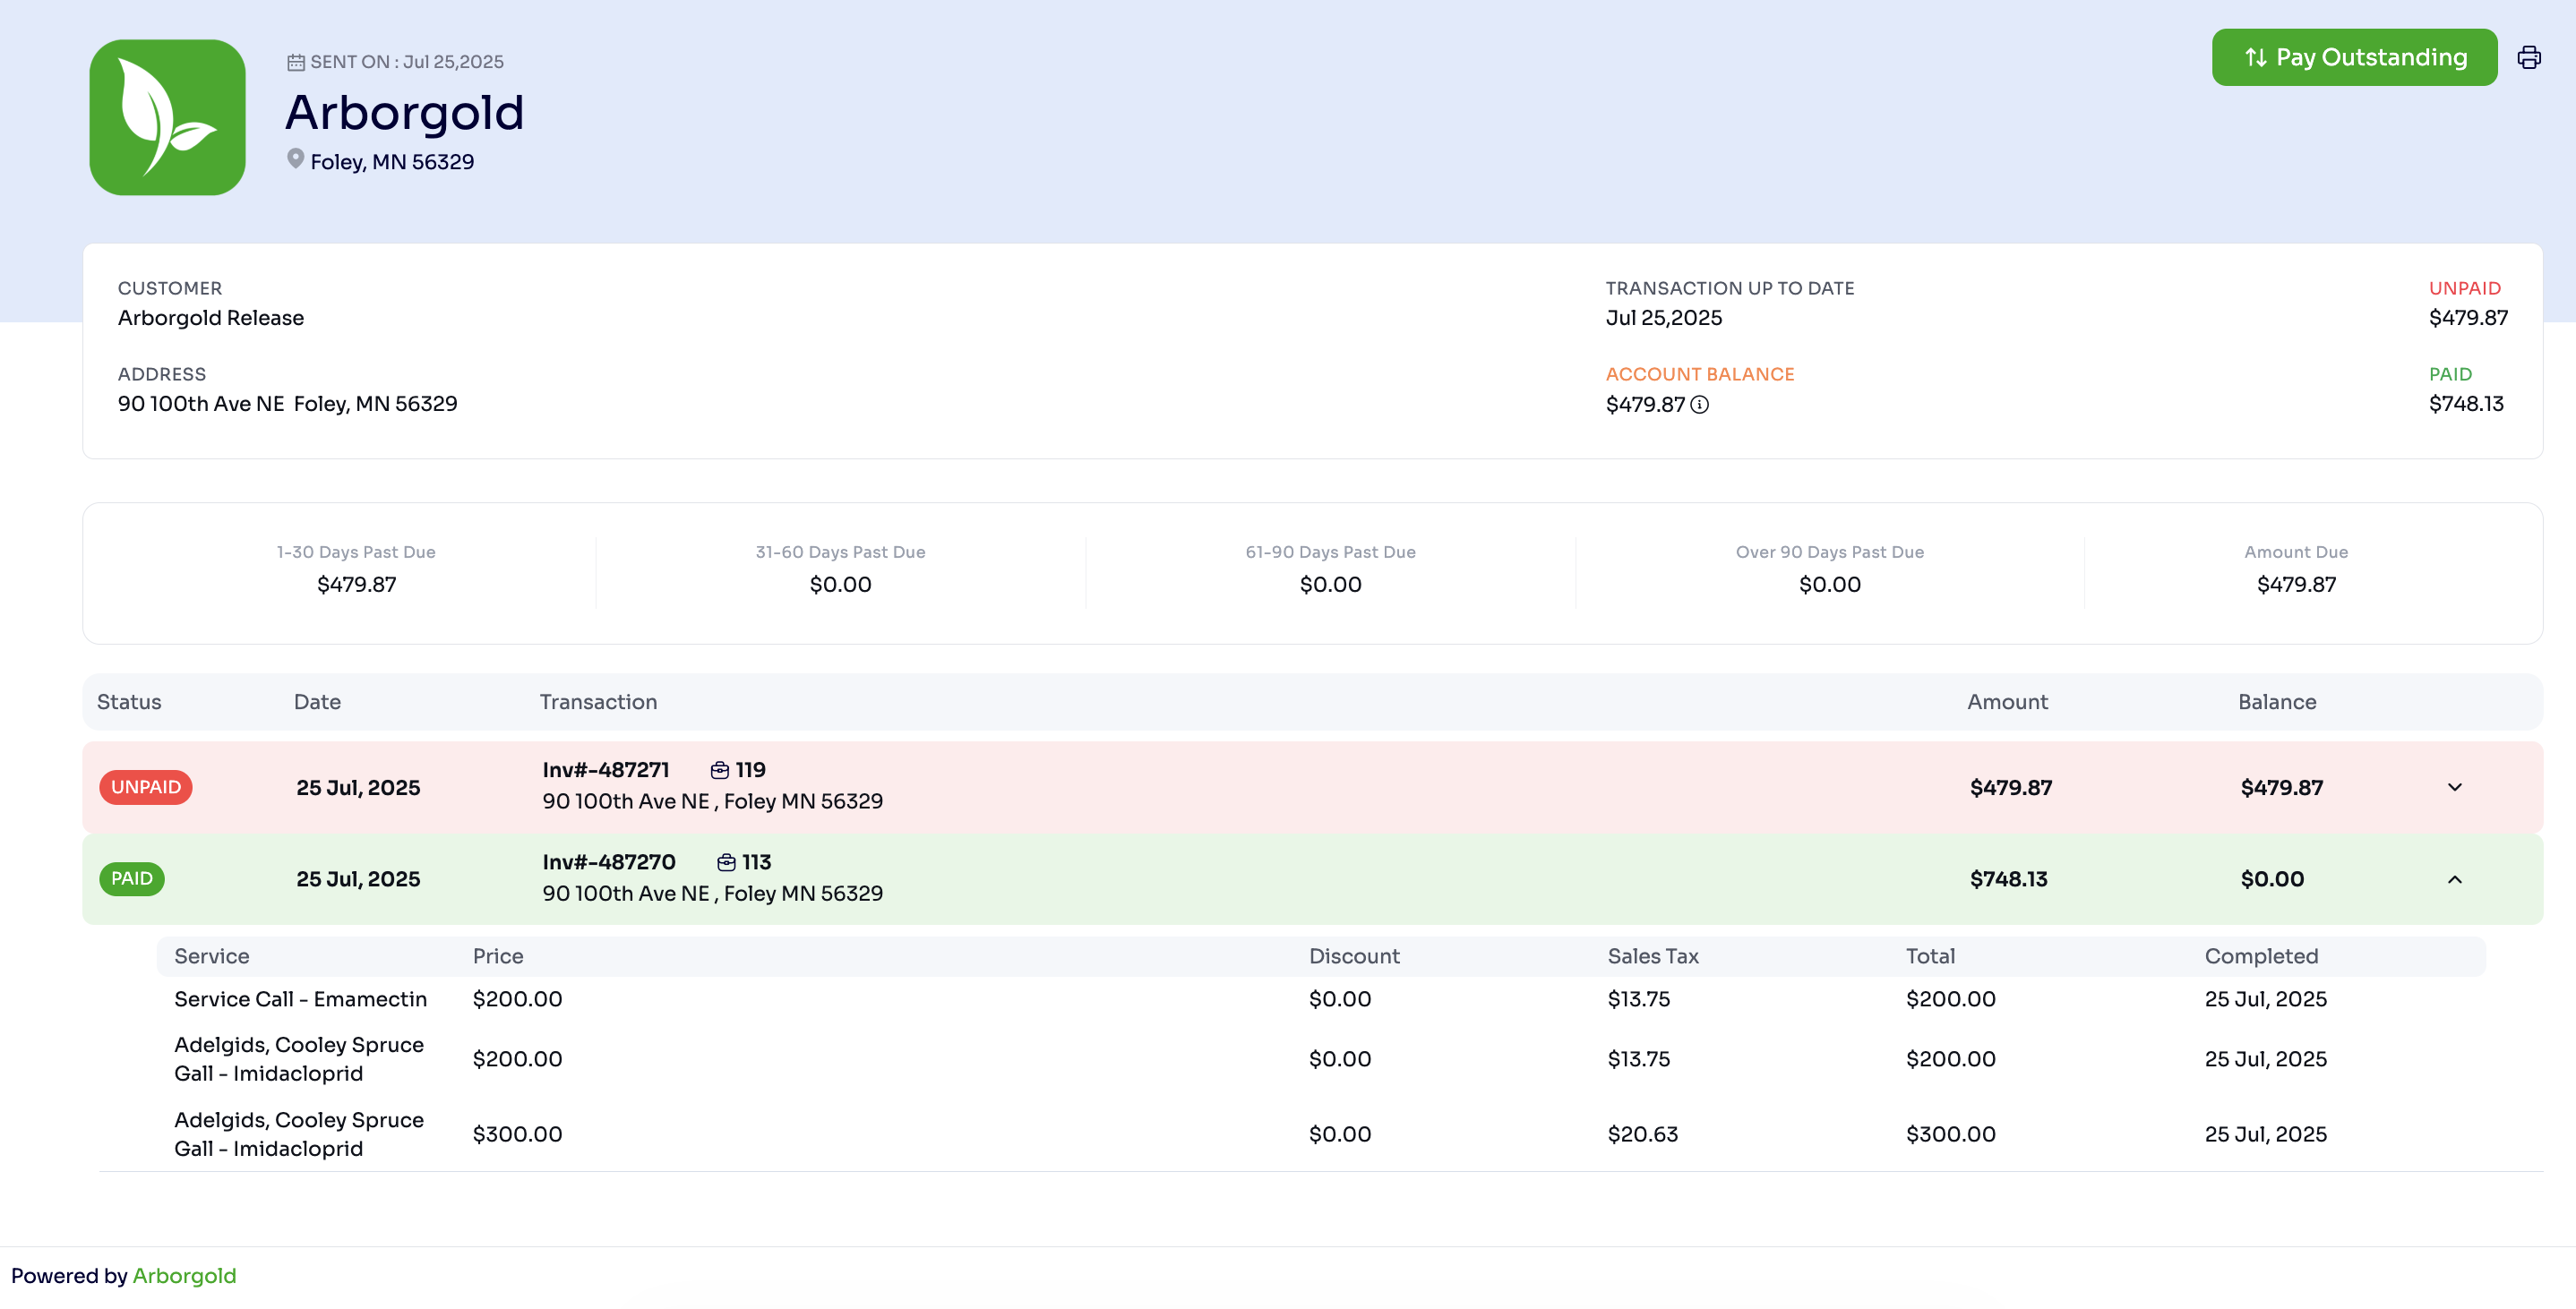The height and width of the screenshot is (1309, 2576).
Task: Click the PAID total $748.13 in summary
Action: tap(2467, 404)
